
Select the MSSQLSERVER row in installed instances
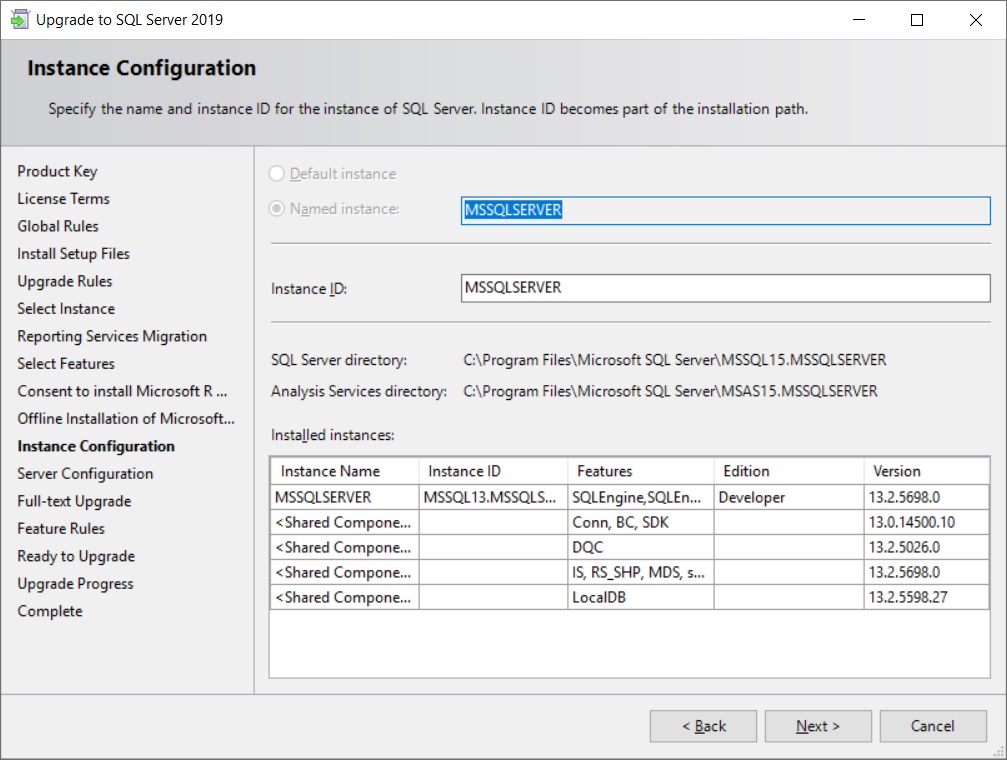point(629,497)
